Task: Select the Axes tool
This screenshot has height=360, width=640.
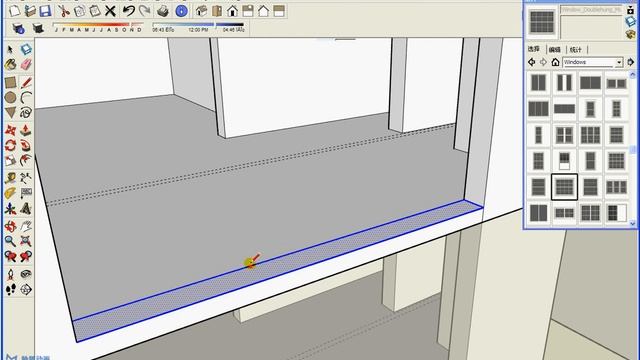Action: (10, 209)
